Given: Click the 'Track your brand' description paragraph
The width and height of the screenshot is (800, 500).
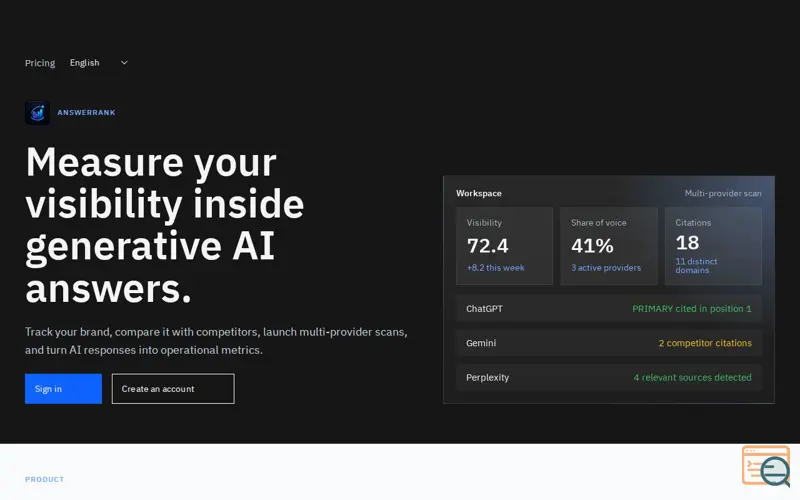Looking at the screenshot, I should [216, 341].
